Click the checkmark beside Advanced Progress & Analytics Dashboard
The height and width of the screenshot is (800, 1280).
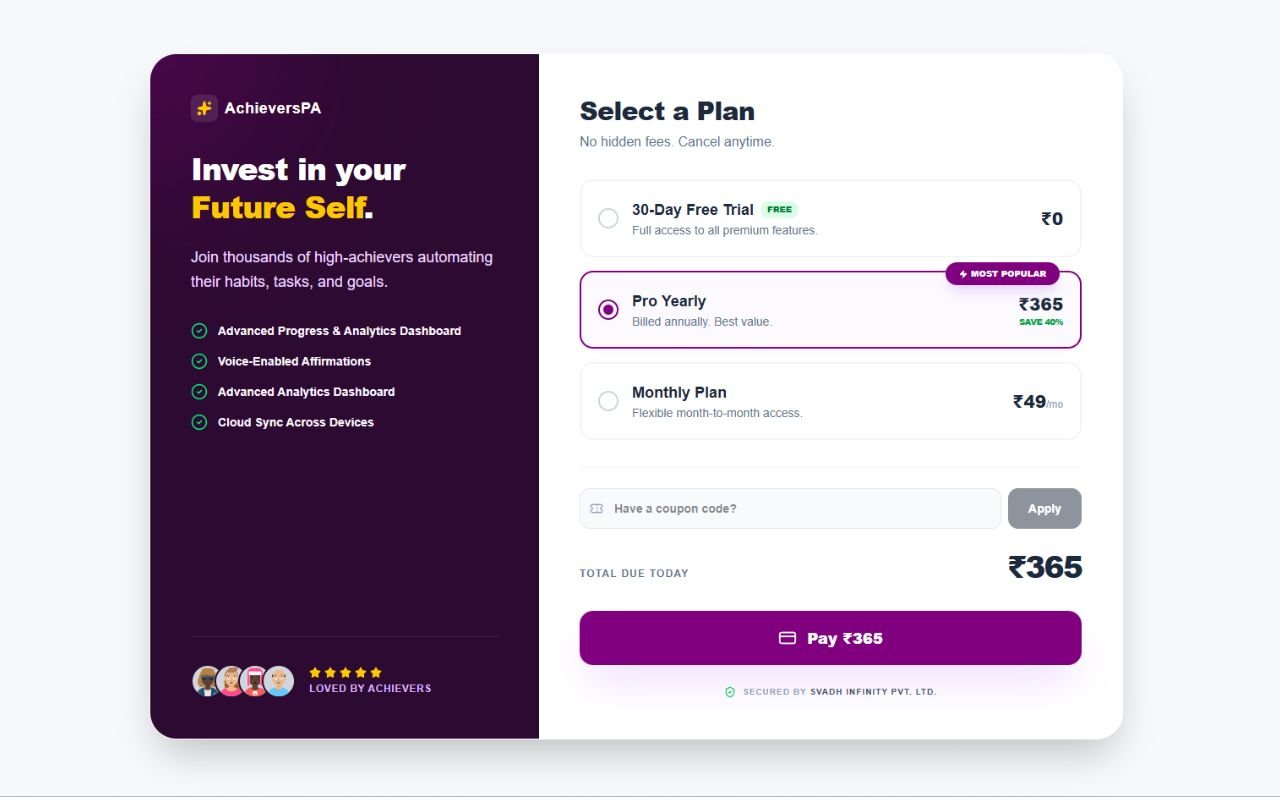click(x=199, y=331)
